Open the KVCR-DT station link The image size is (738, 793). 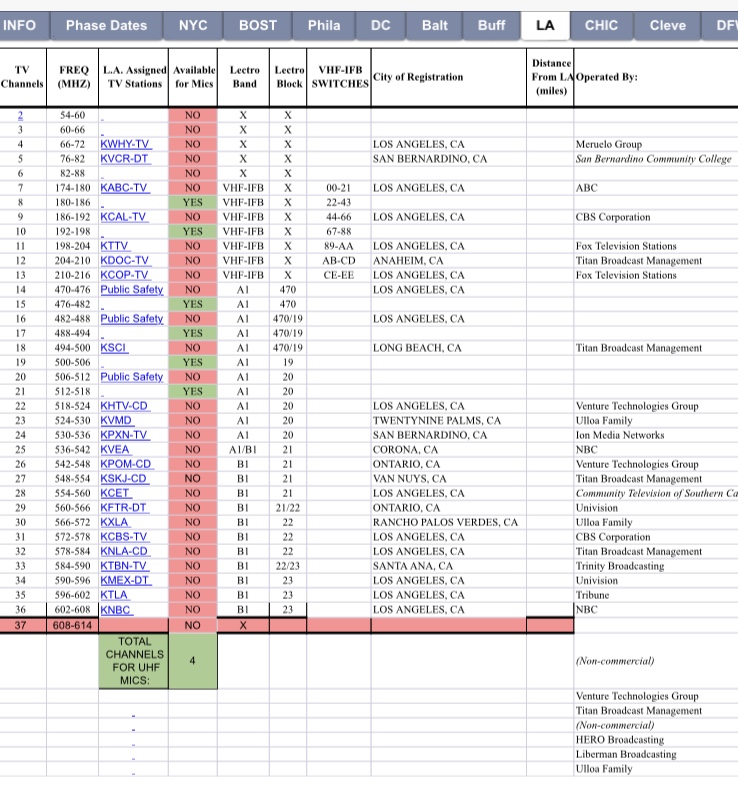[x=125, y=159]
